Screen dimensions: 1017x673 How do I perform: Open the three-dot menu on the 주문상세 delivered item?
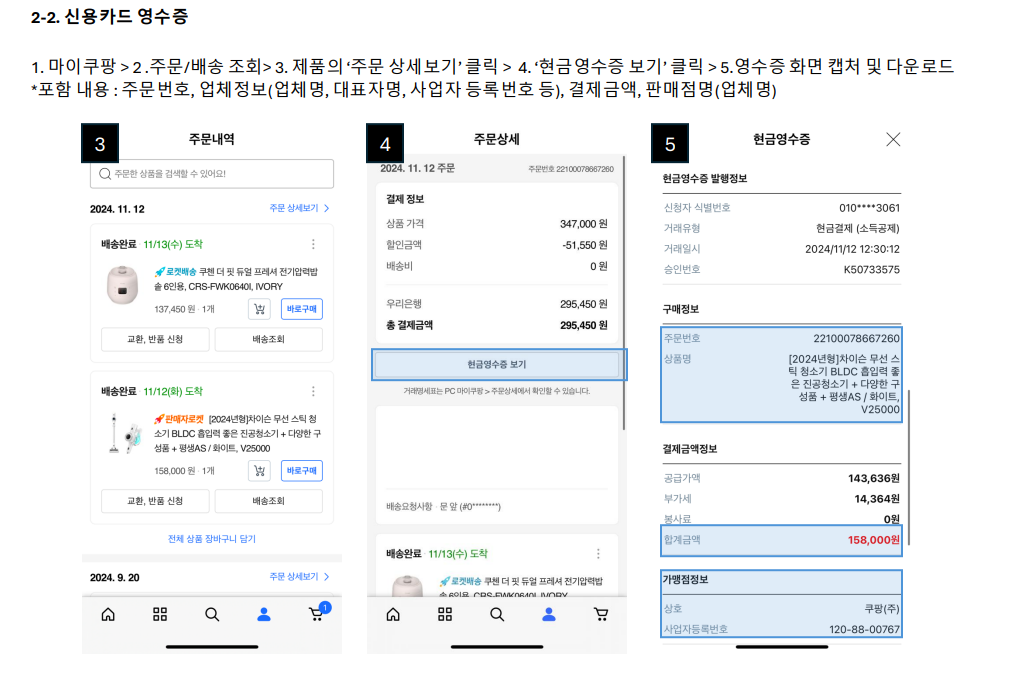598,552
